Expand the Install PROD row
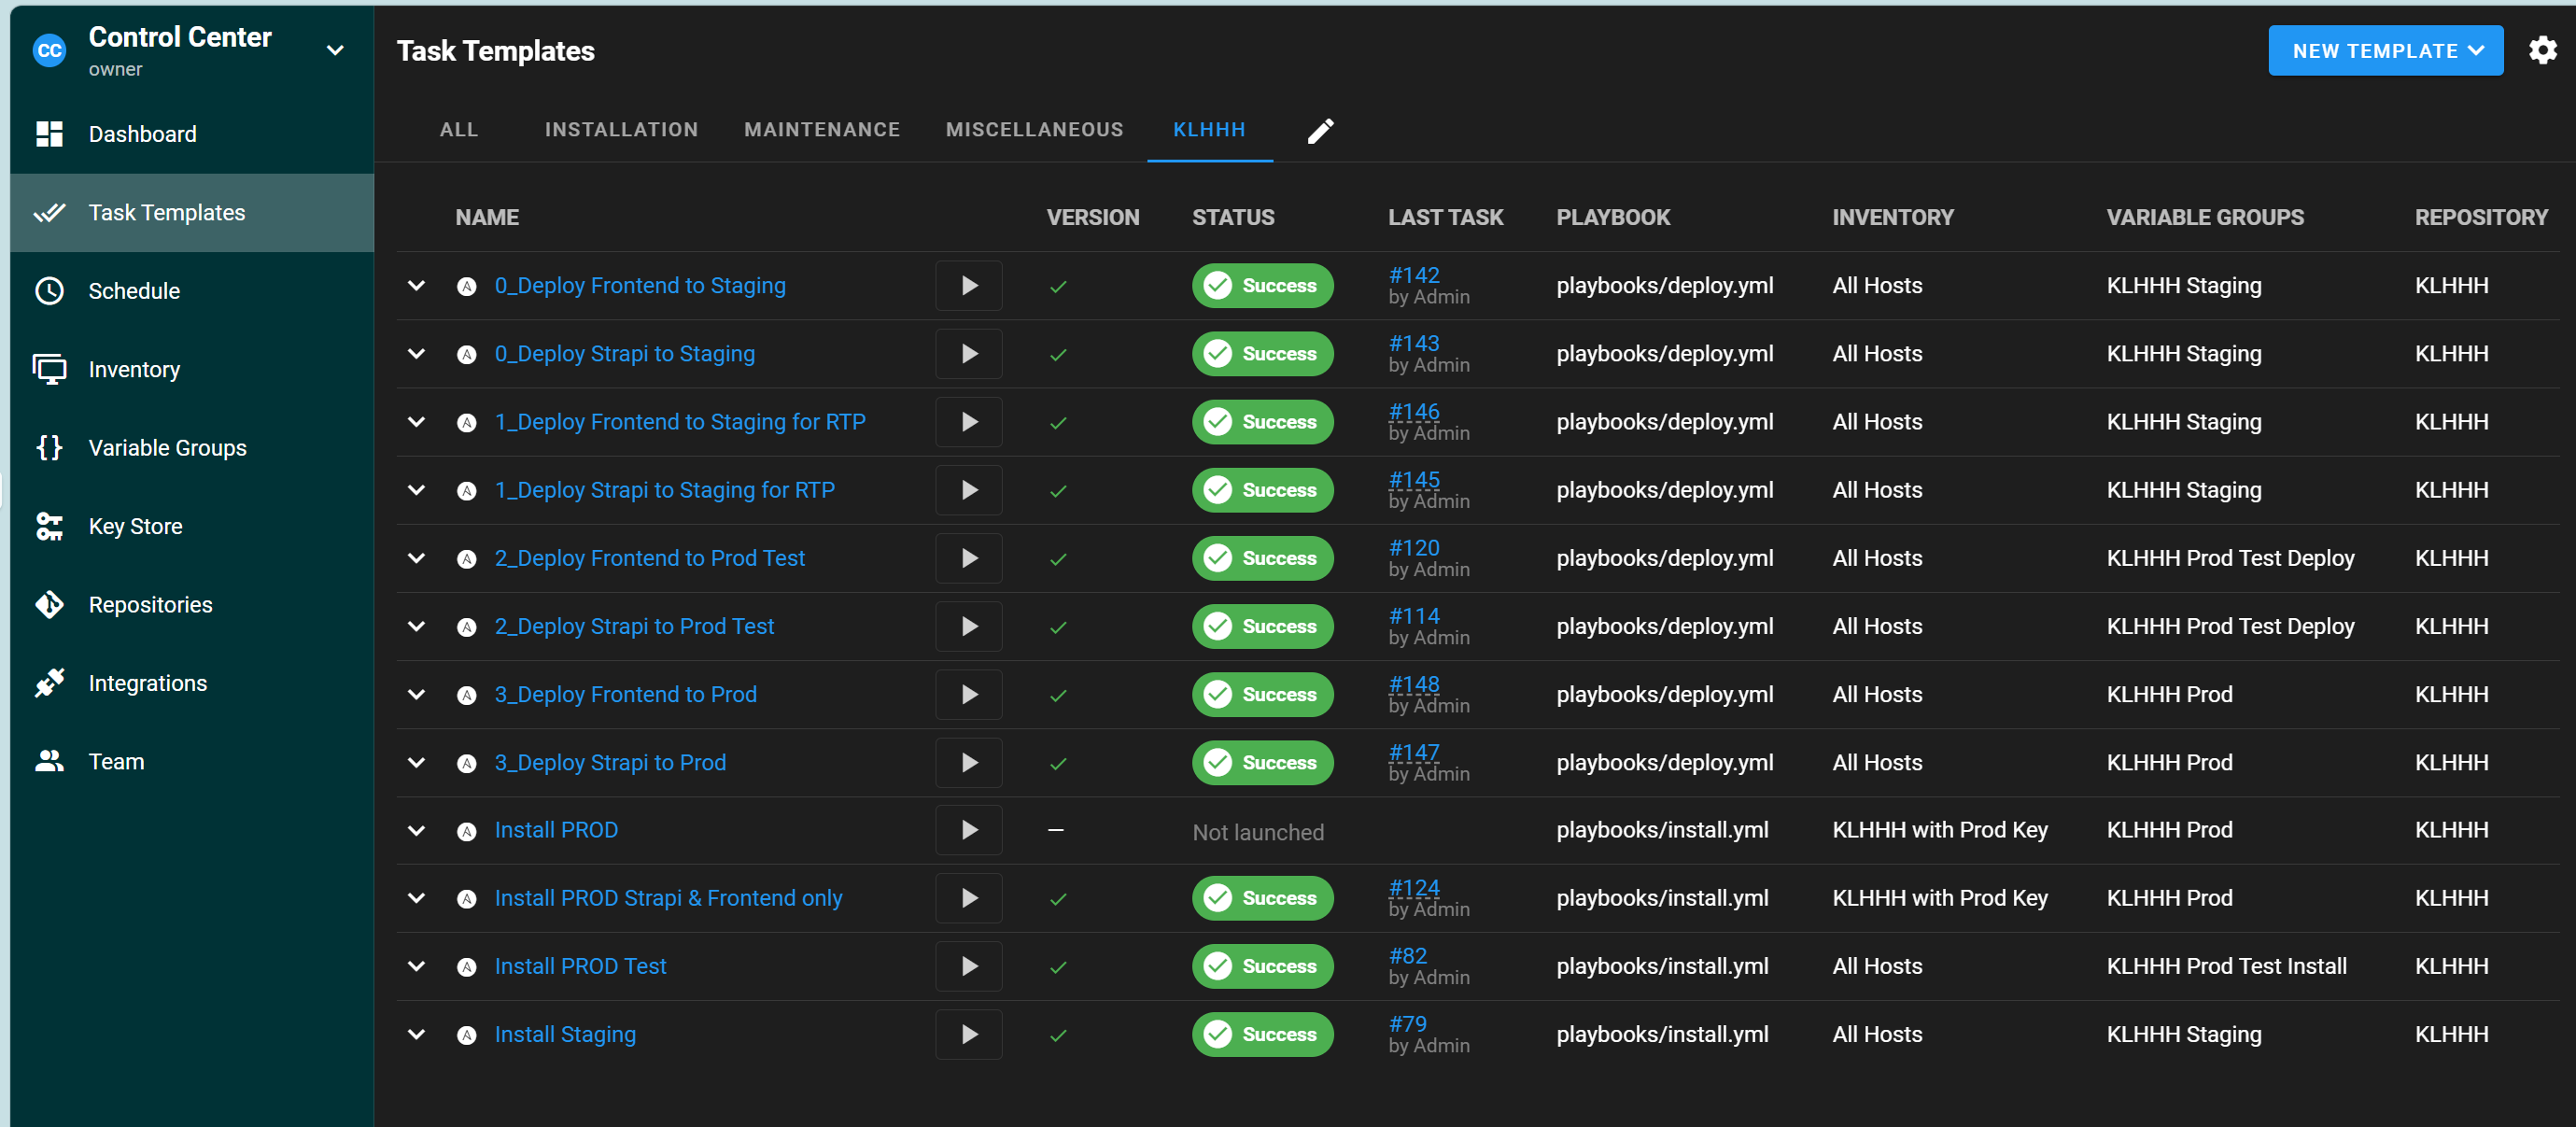This screenshot has width=2576, height=1127. coord(417,830)
